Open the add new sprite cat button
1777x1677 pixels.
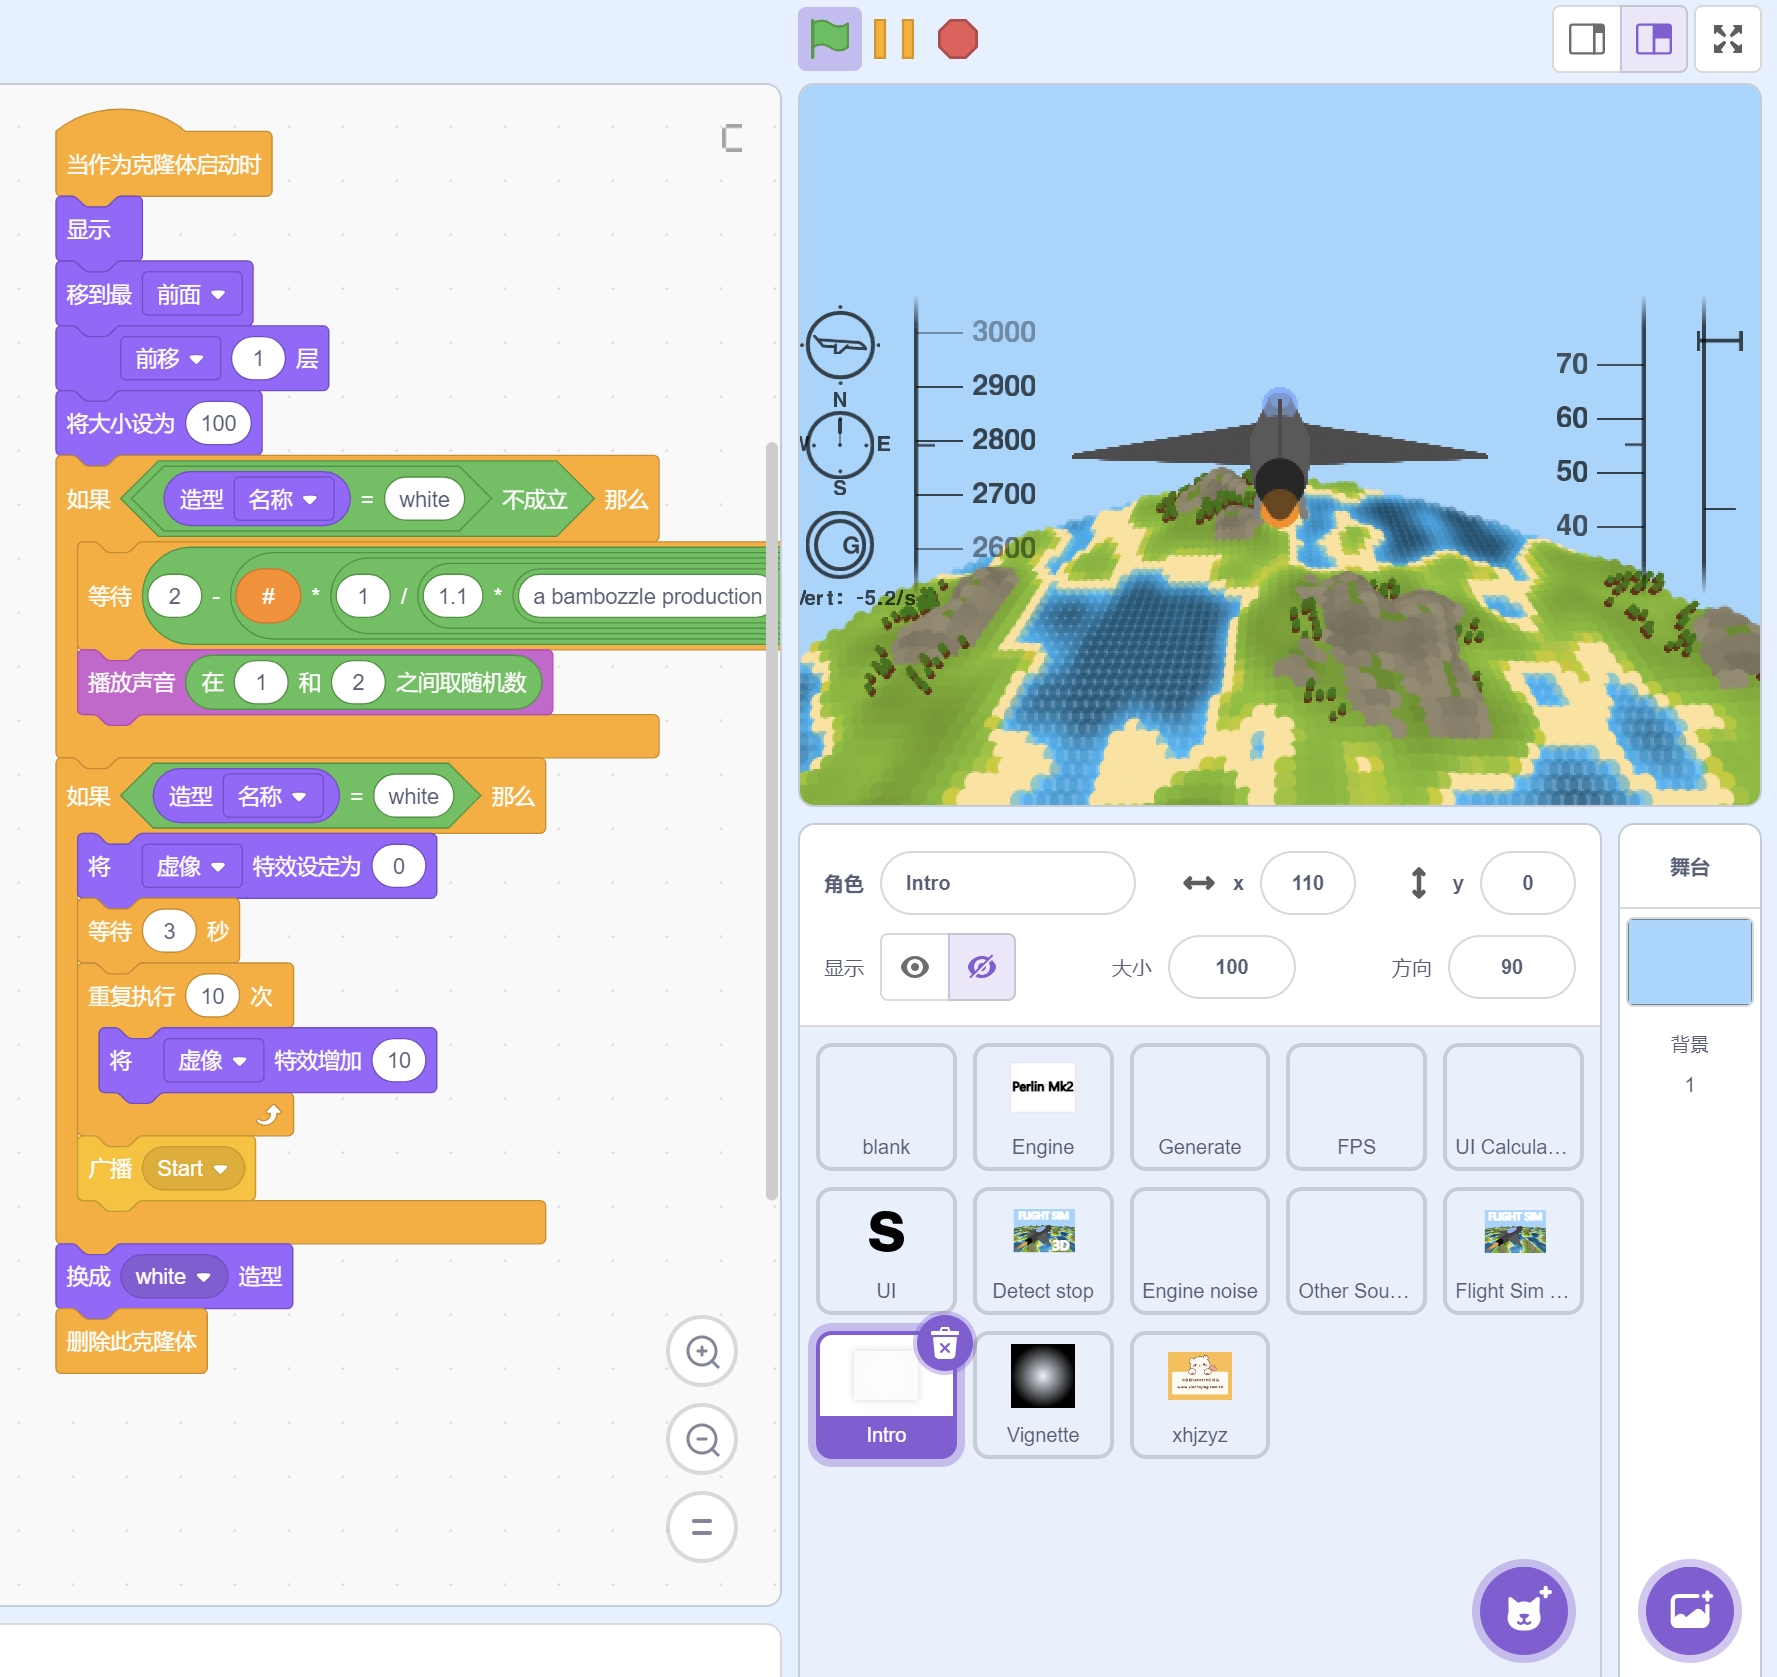click(x=1522, y=1610)
